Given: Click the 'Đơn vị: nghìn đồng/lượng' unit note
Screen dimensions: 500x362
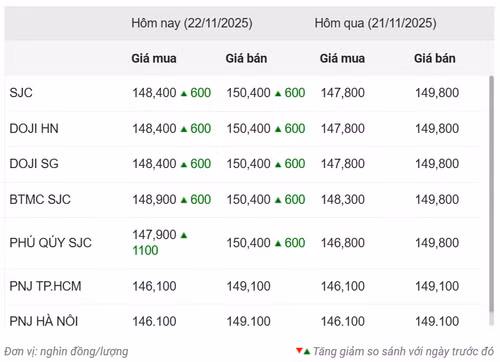Looking at the screenshot, I should (66, 351).
